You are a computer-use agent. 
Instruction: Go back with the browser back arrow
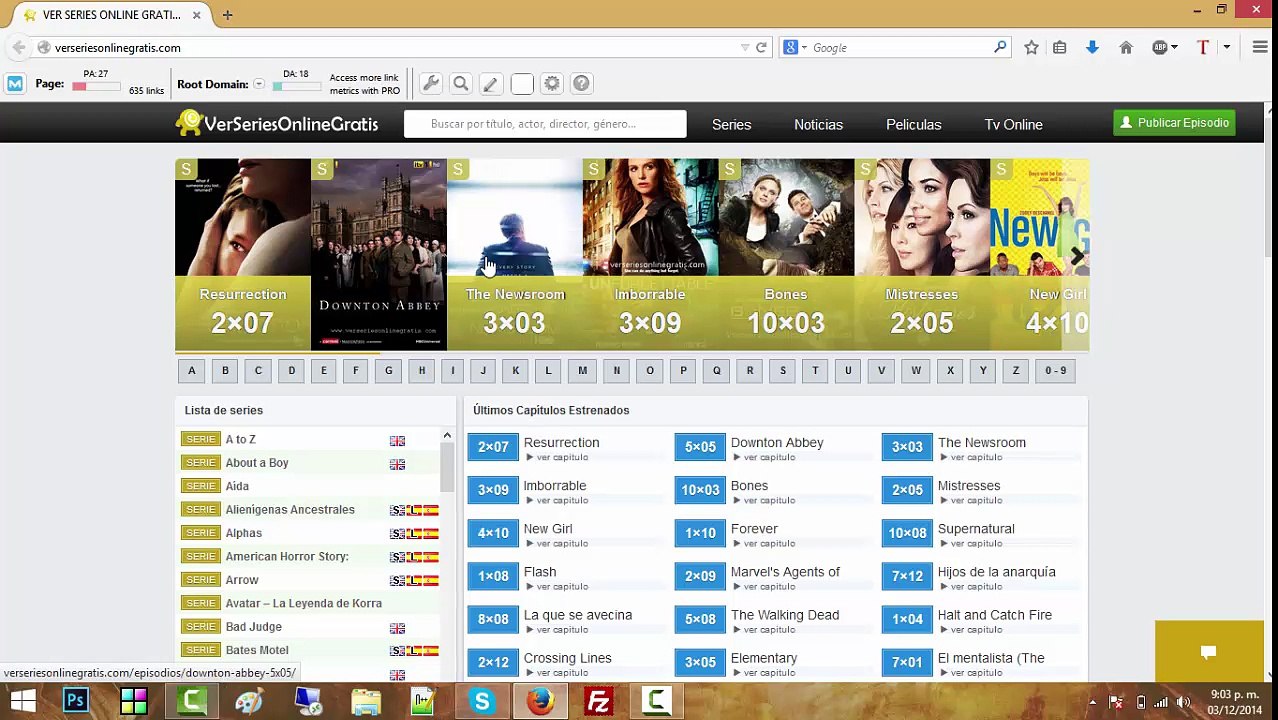(x=19, y=47)
